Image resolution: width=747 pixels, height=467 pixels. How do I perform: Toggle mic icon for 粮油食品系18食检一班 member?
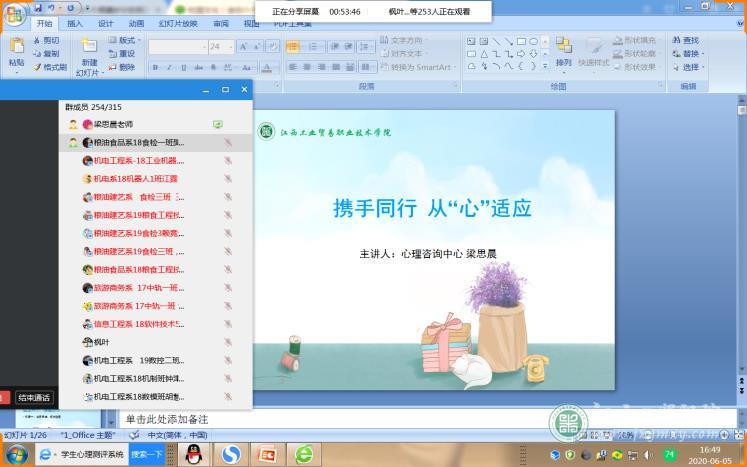pyautogui.click(x=228, y=143)
